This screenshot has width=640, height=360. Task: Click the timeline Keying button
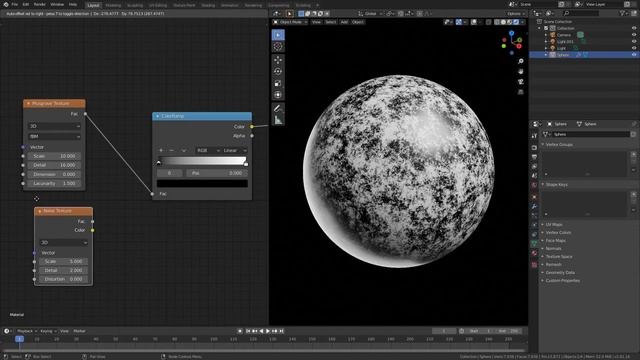click(x=47, y=331)
